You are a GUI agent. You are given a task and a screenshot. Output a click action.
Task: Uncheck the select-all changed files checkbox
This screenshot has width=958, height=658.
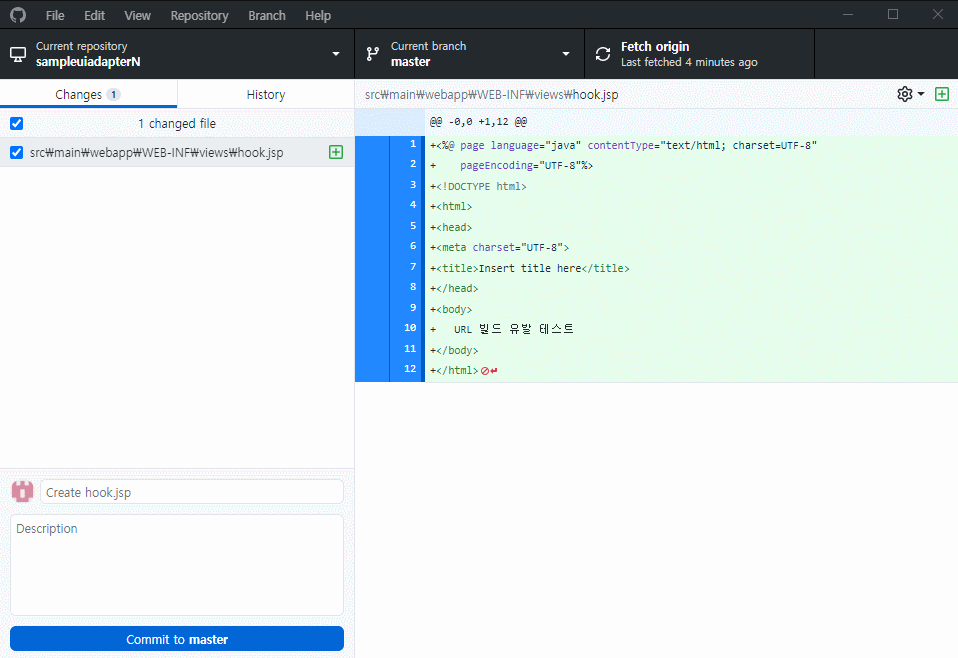click(14, 123)
